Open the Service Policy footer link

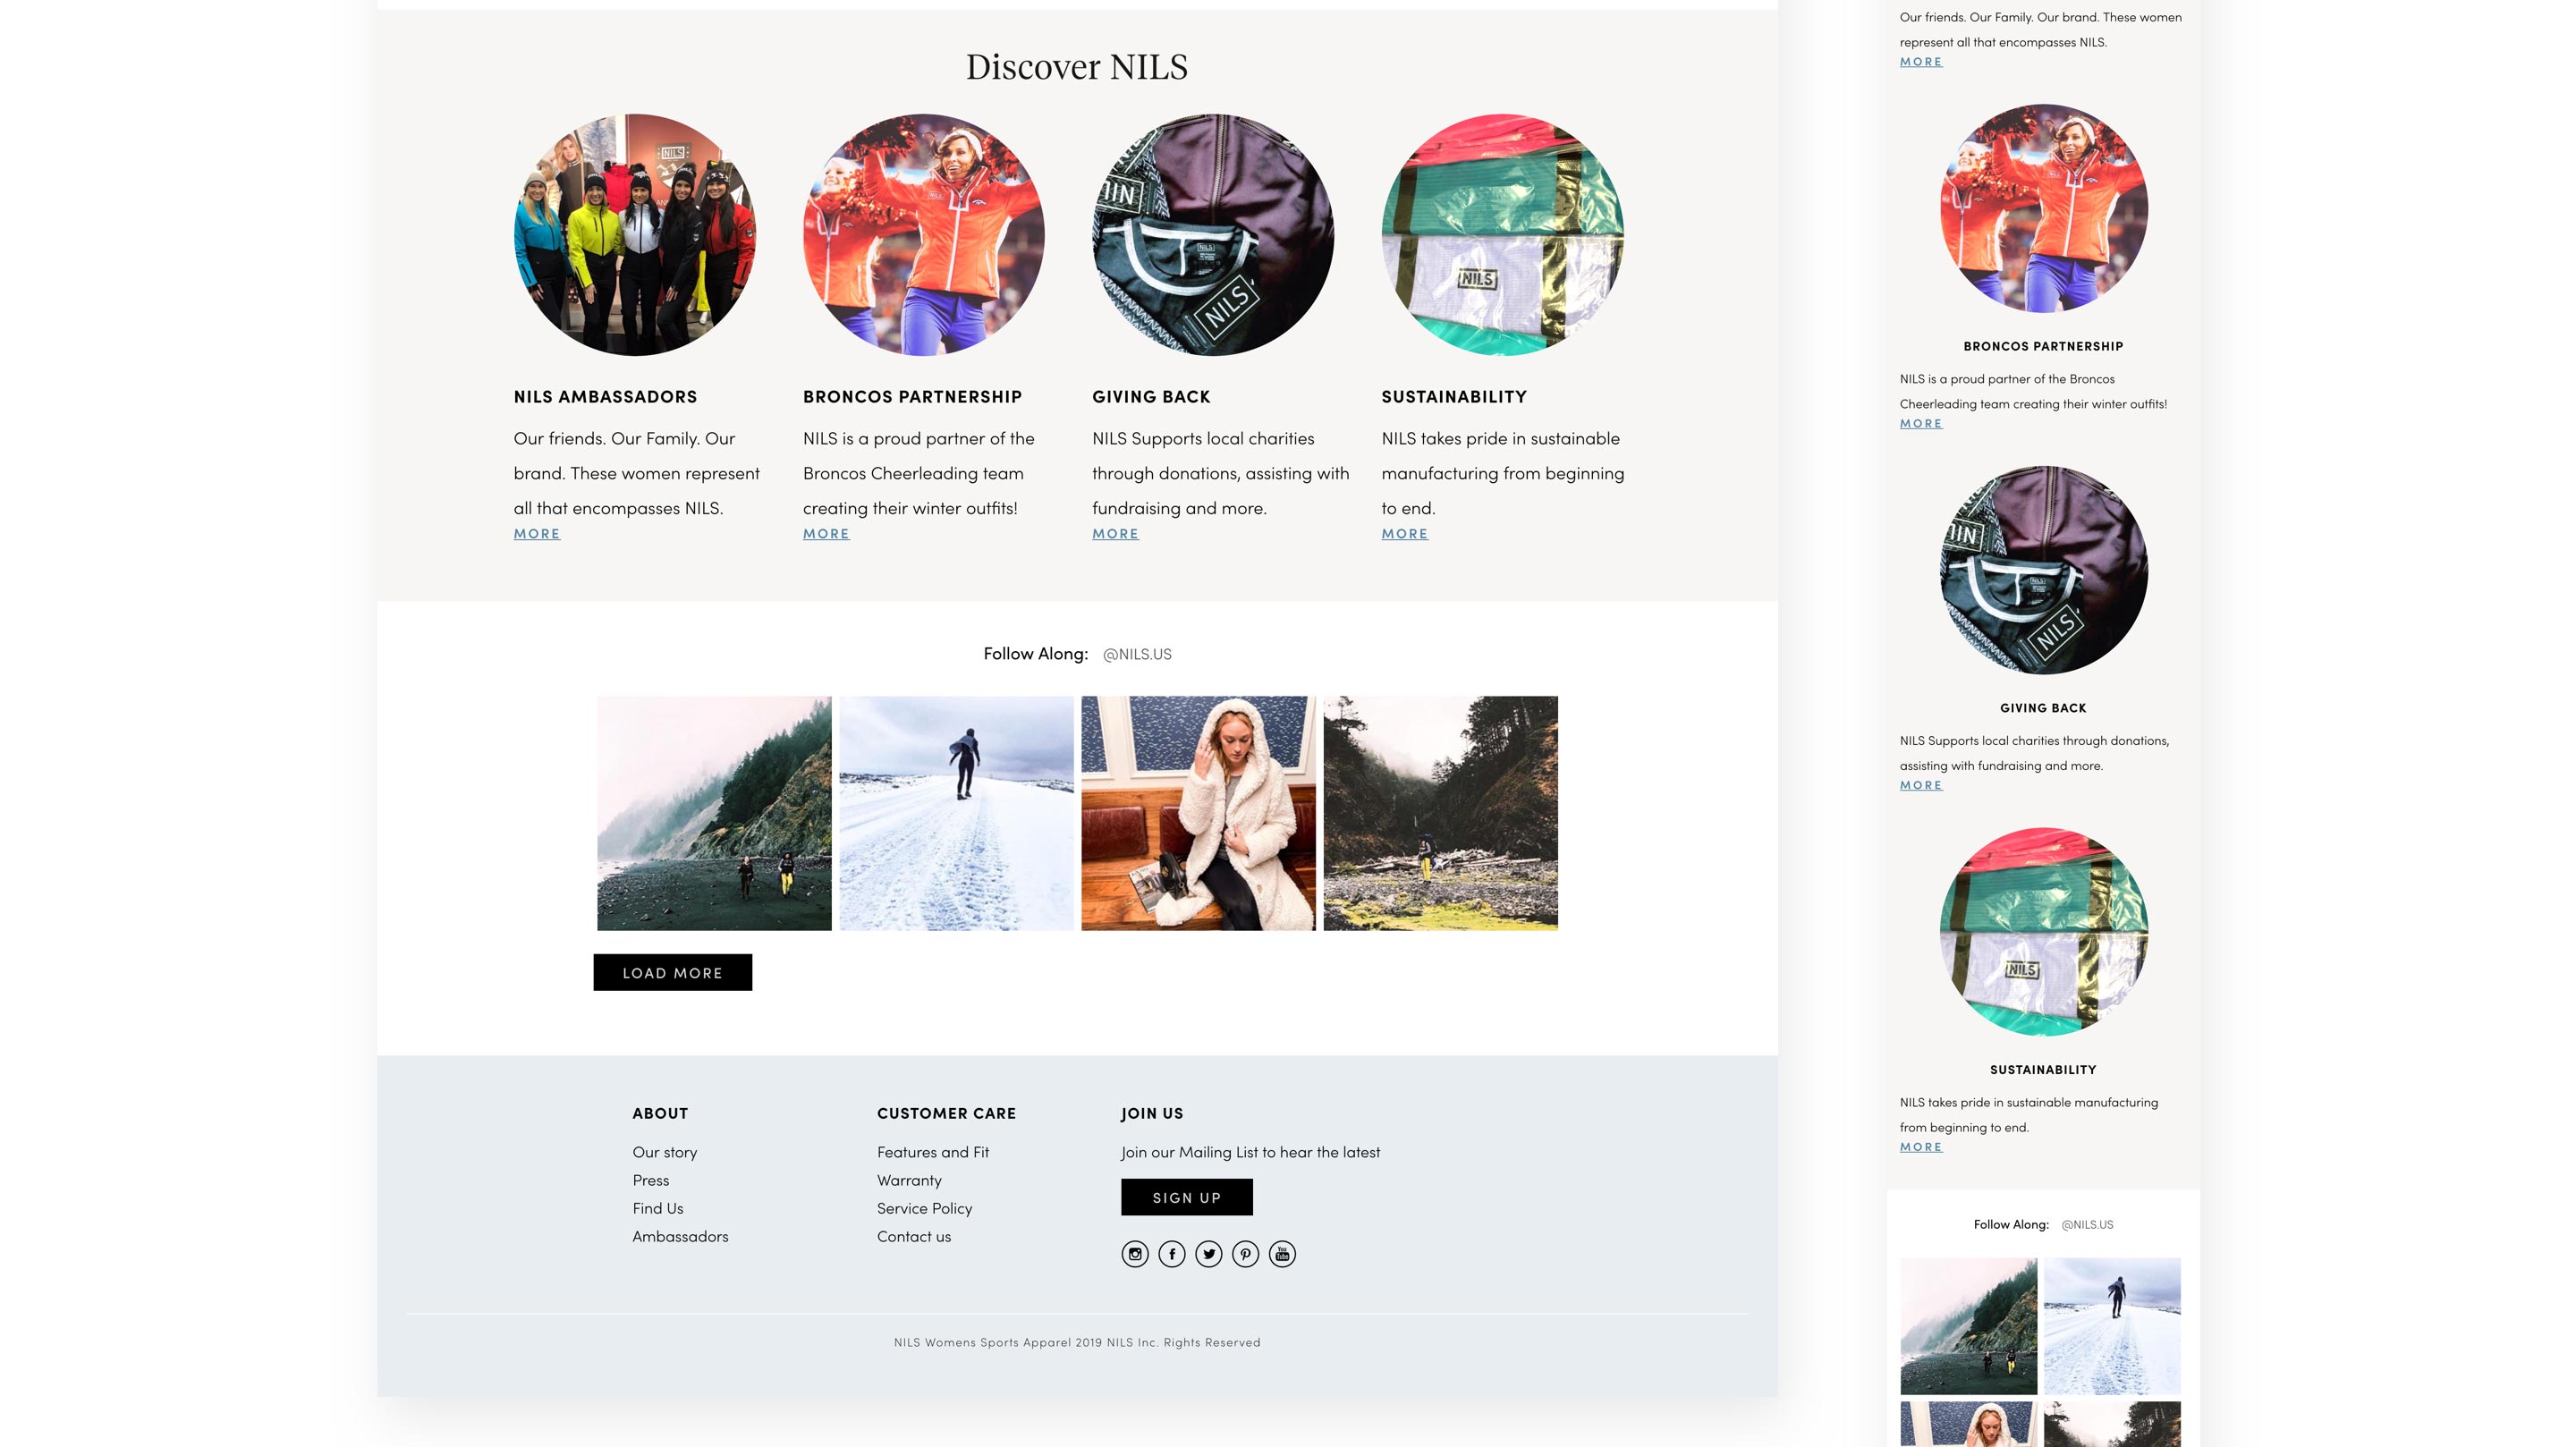point(924,1208)
